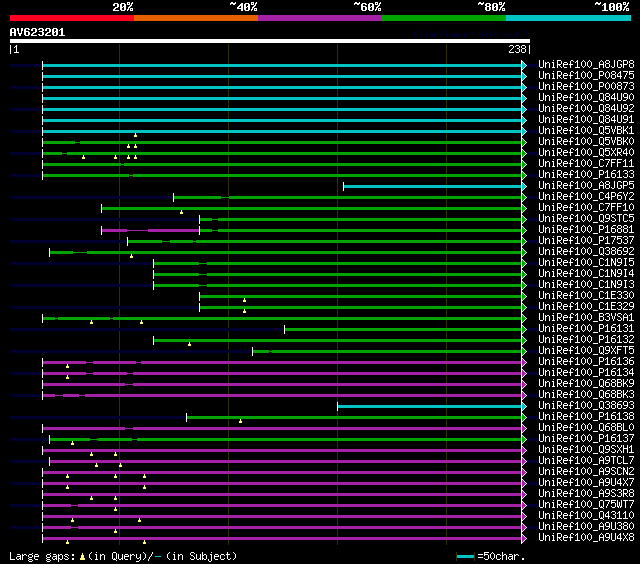Click the white AV623201 query sequence bar
Screen dimensions: 640x564
(x=270, y=41)
